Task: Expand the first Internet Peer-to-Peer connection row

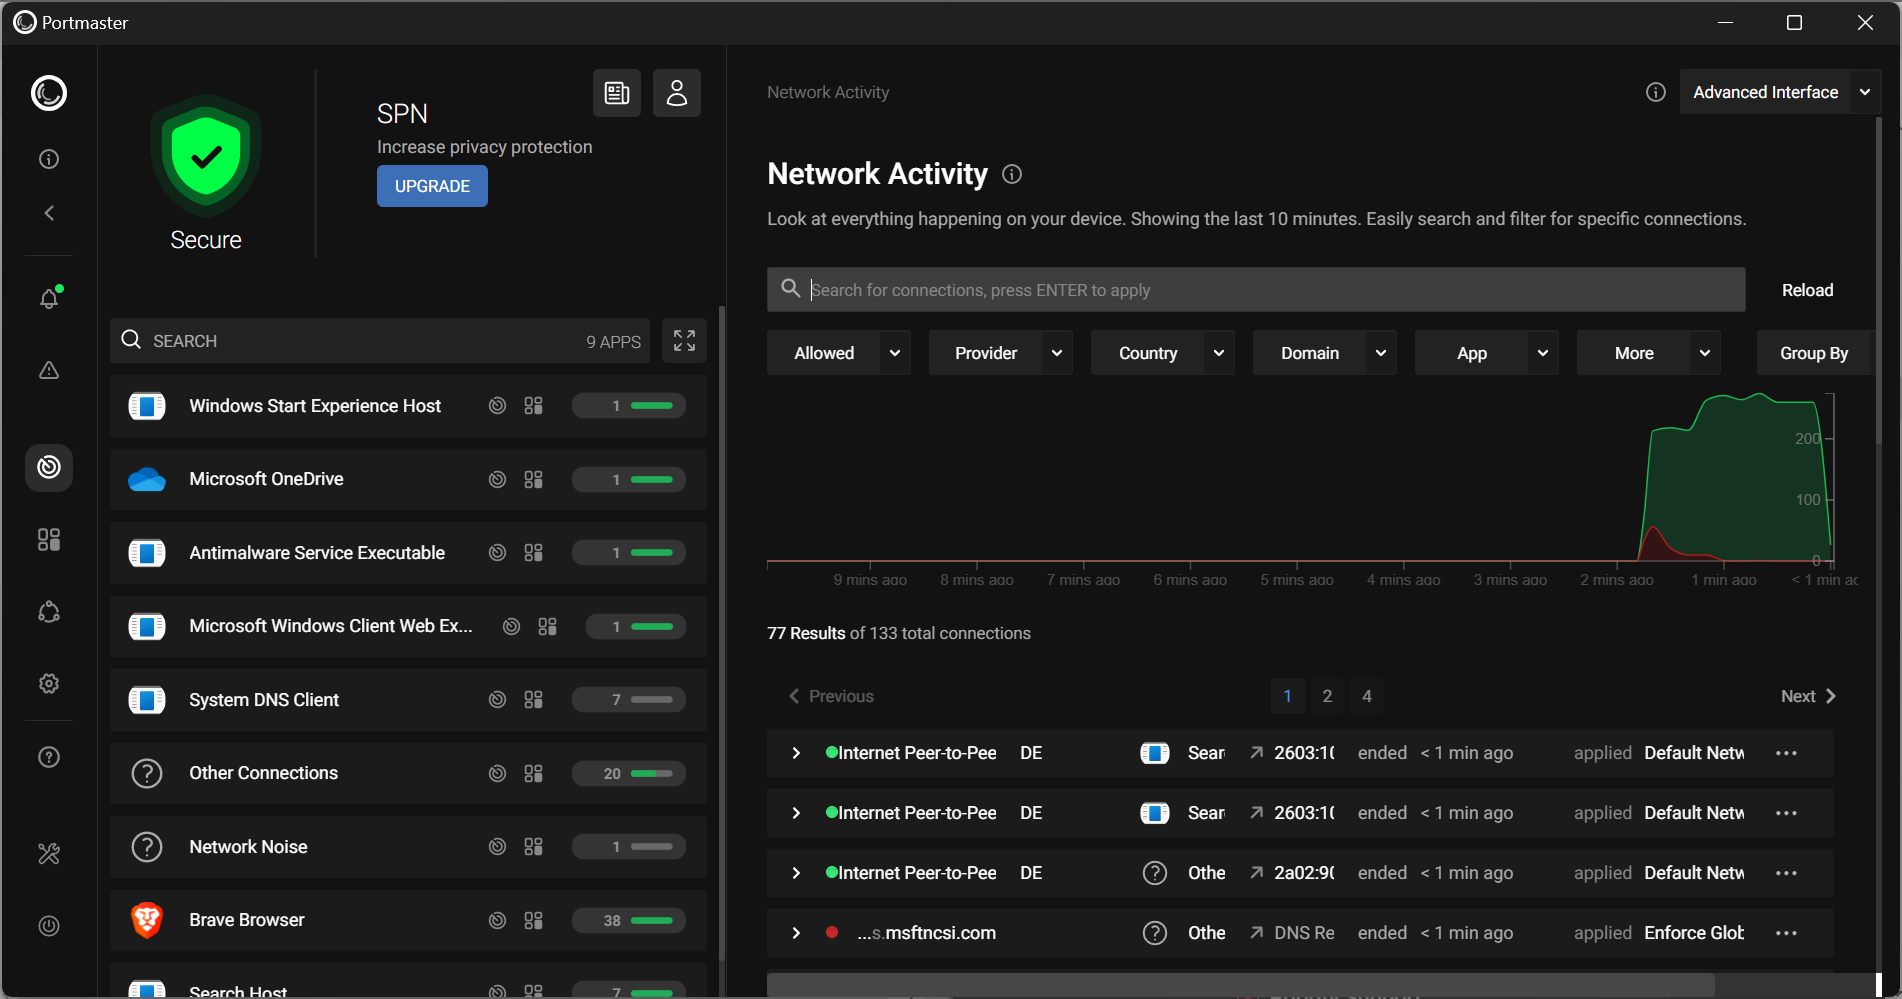Action: (795, 753)
